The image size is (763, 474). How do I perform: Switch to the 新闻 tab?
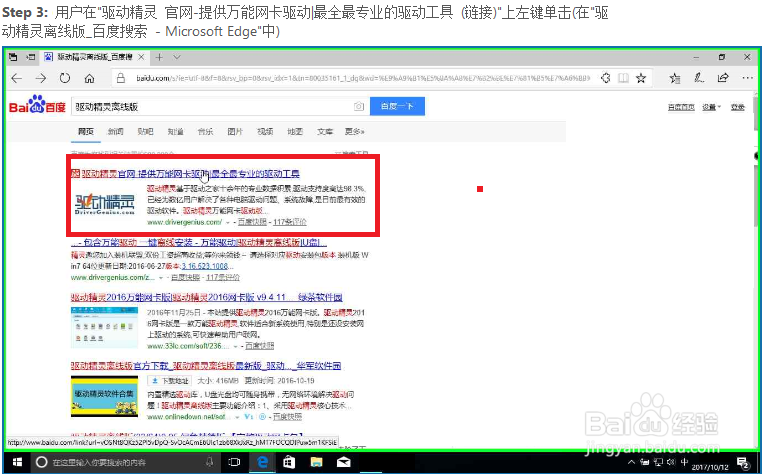click(x=115, y=131)
